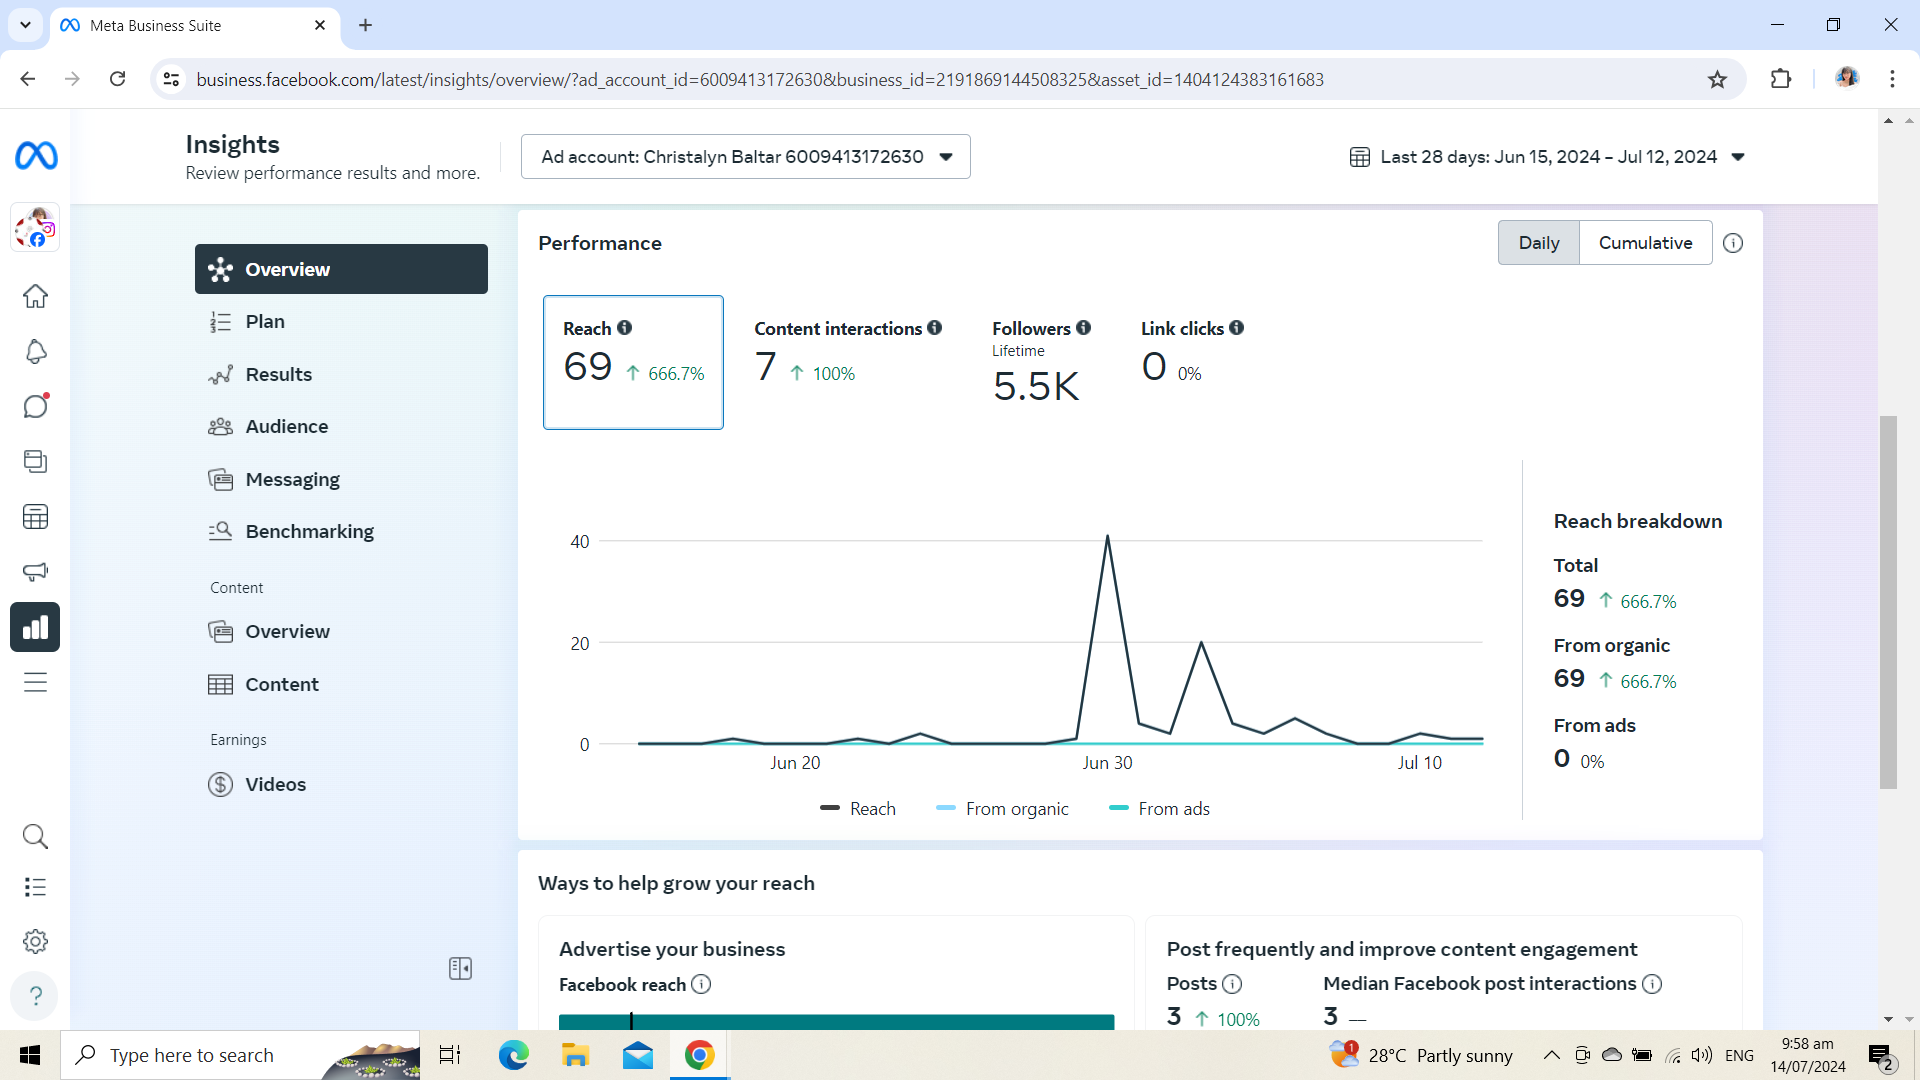Viewport: 1920px width, 1080px height.
Task: Open Help question mark icon
Action: [35, 996]
